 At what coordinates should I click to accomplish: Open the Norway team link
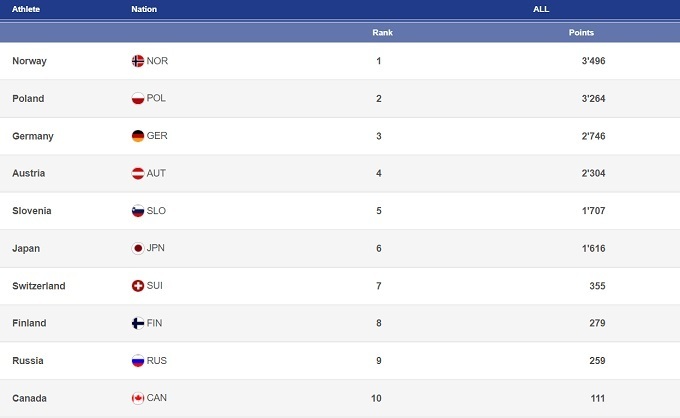[x=29, y=61]
